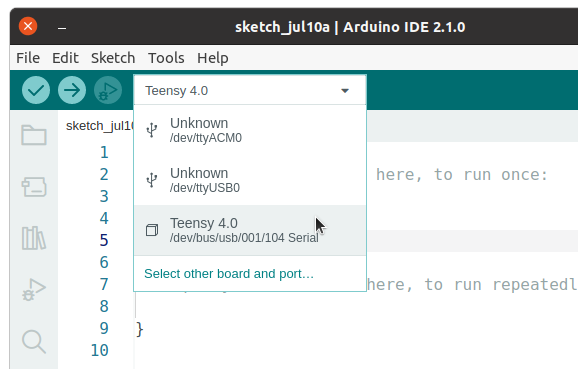Click line number 5 in the editor gutter
The image size is (578, 369).
pyautogui.click(x=104, y=240)
